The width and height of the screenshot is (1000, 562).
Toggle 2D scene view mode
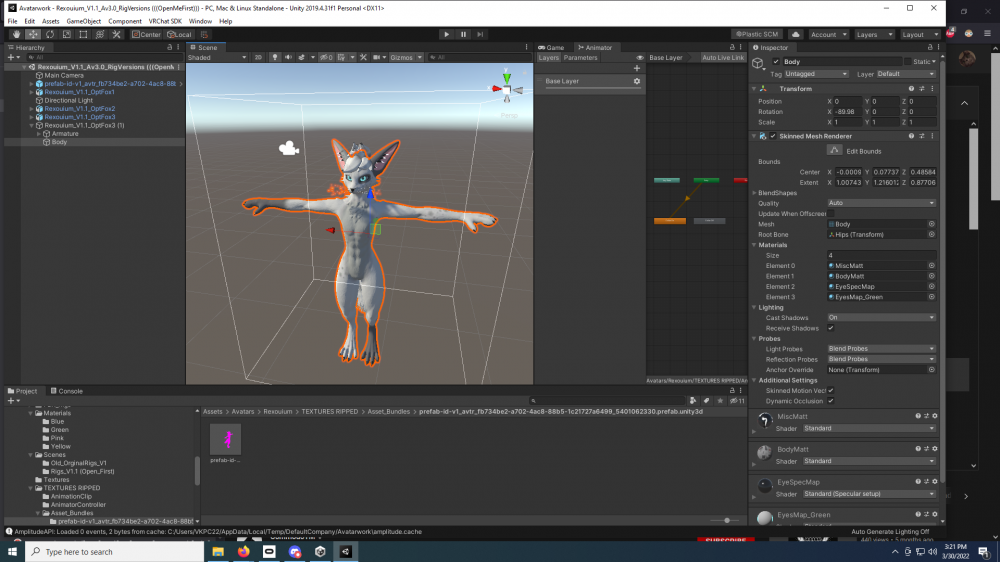(258, 57)
